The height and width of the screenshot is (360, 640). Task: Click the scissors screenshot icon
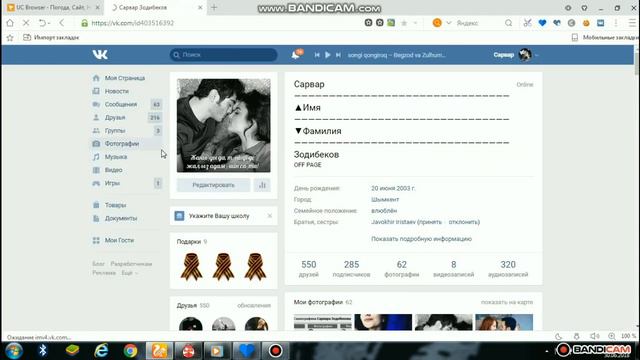pyautogui.click(x=527, y=23)
